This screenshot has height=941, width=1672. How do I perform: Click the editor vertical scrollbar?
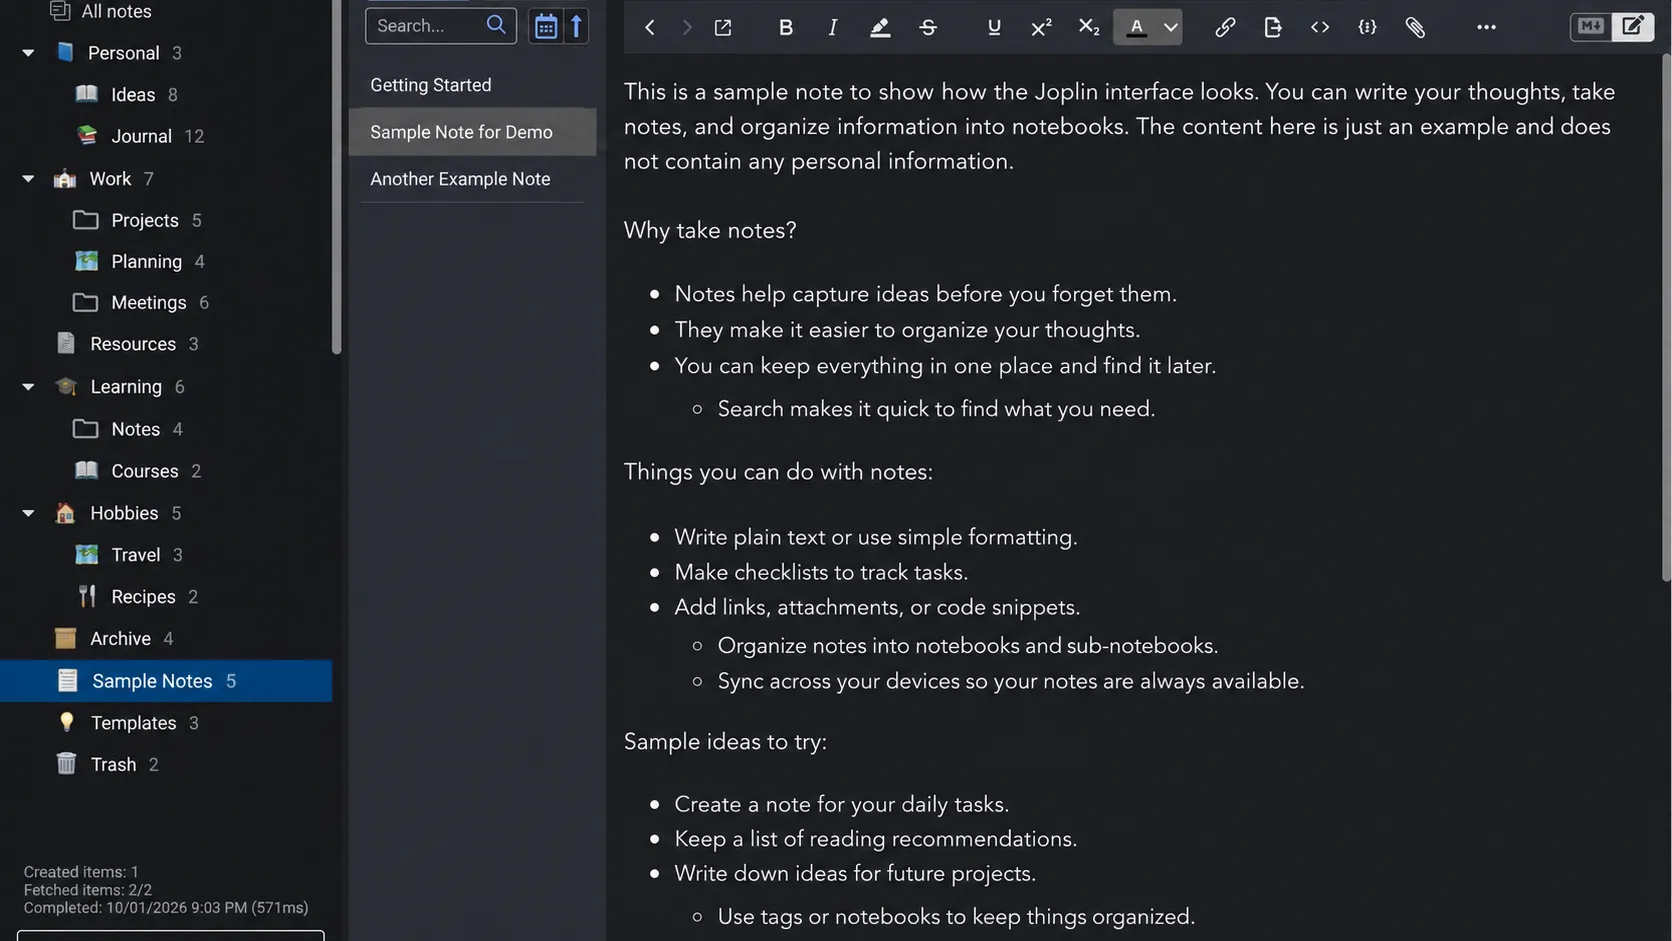click(1666, 317)
